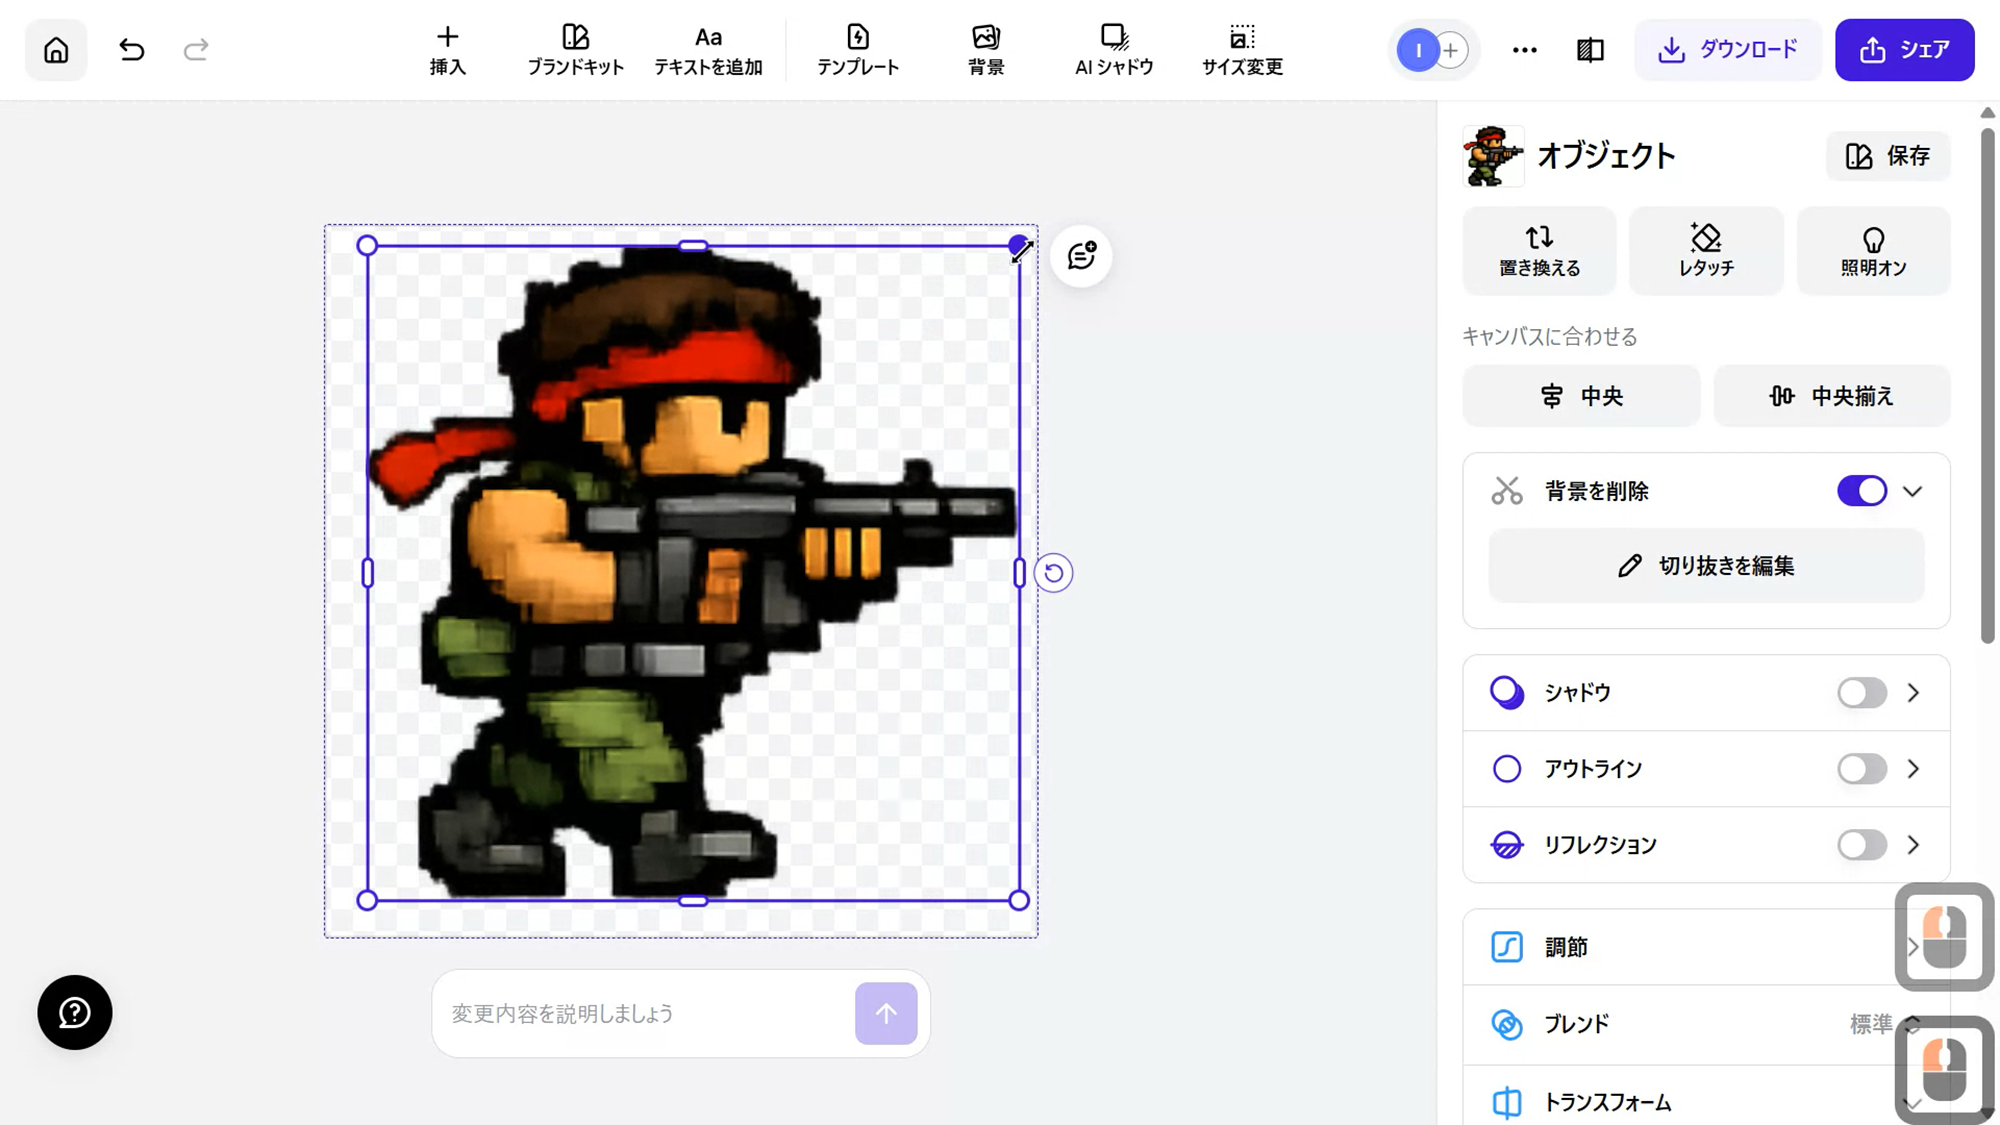Open the help chat button

click(75, 1012)
